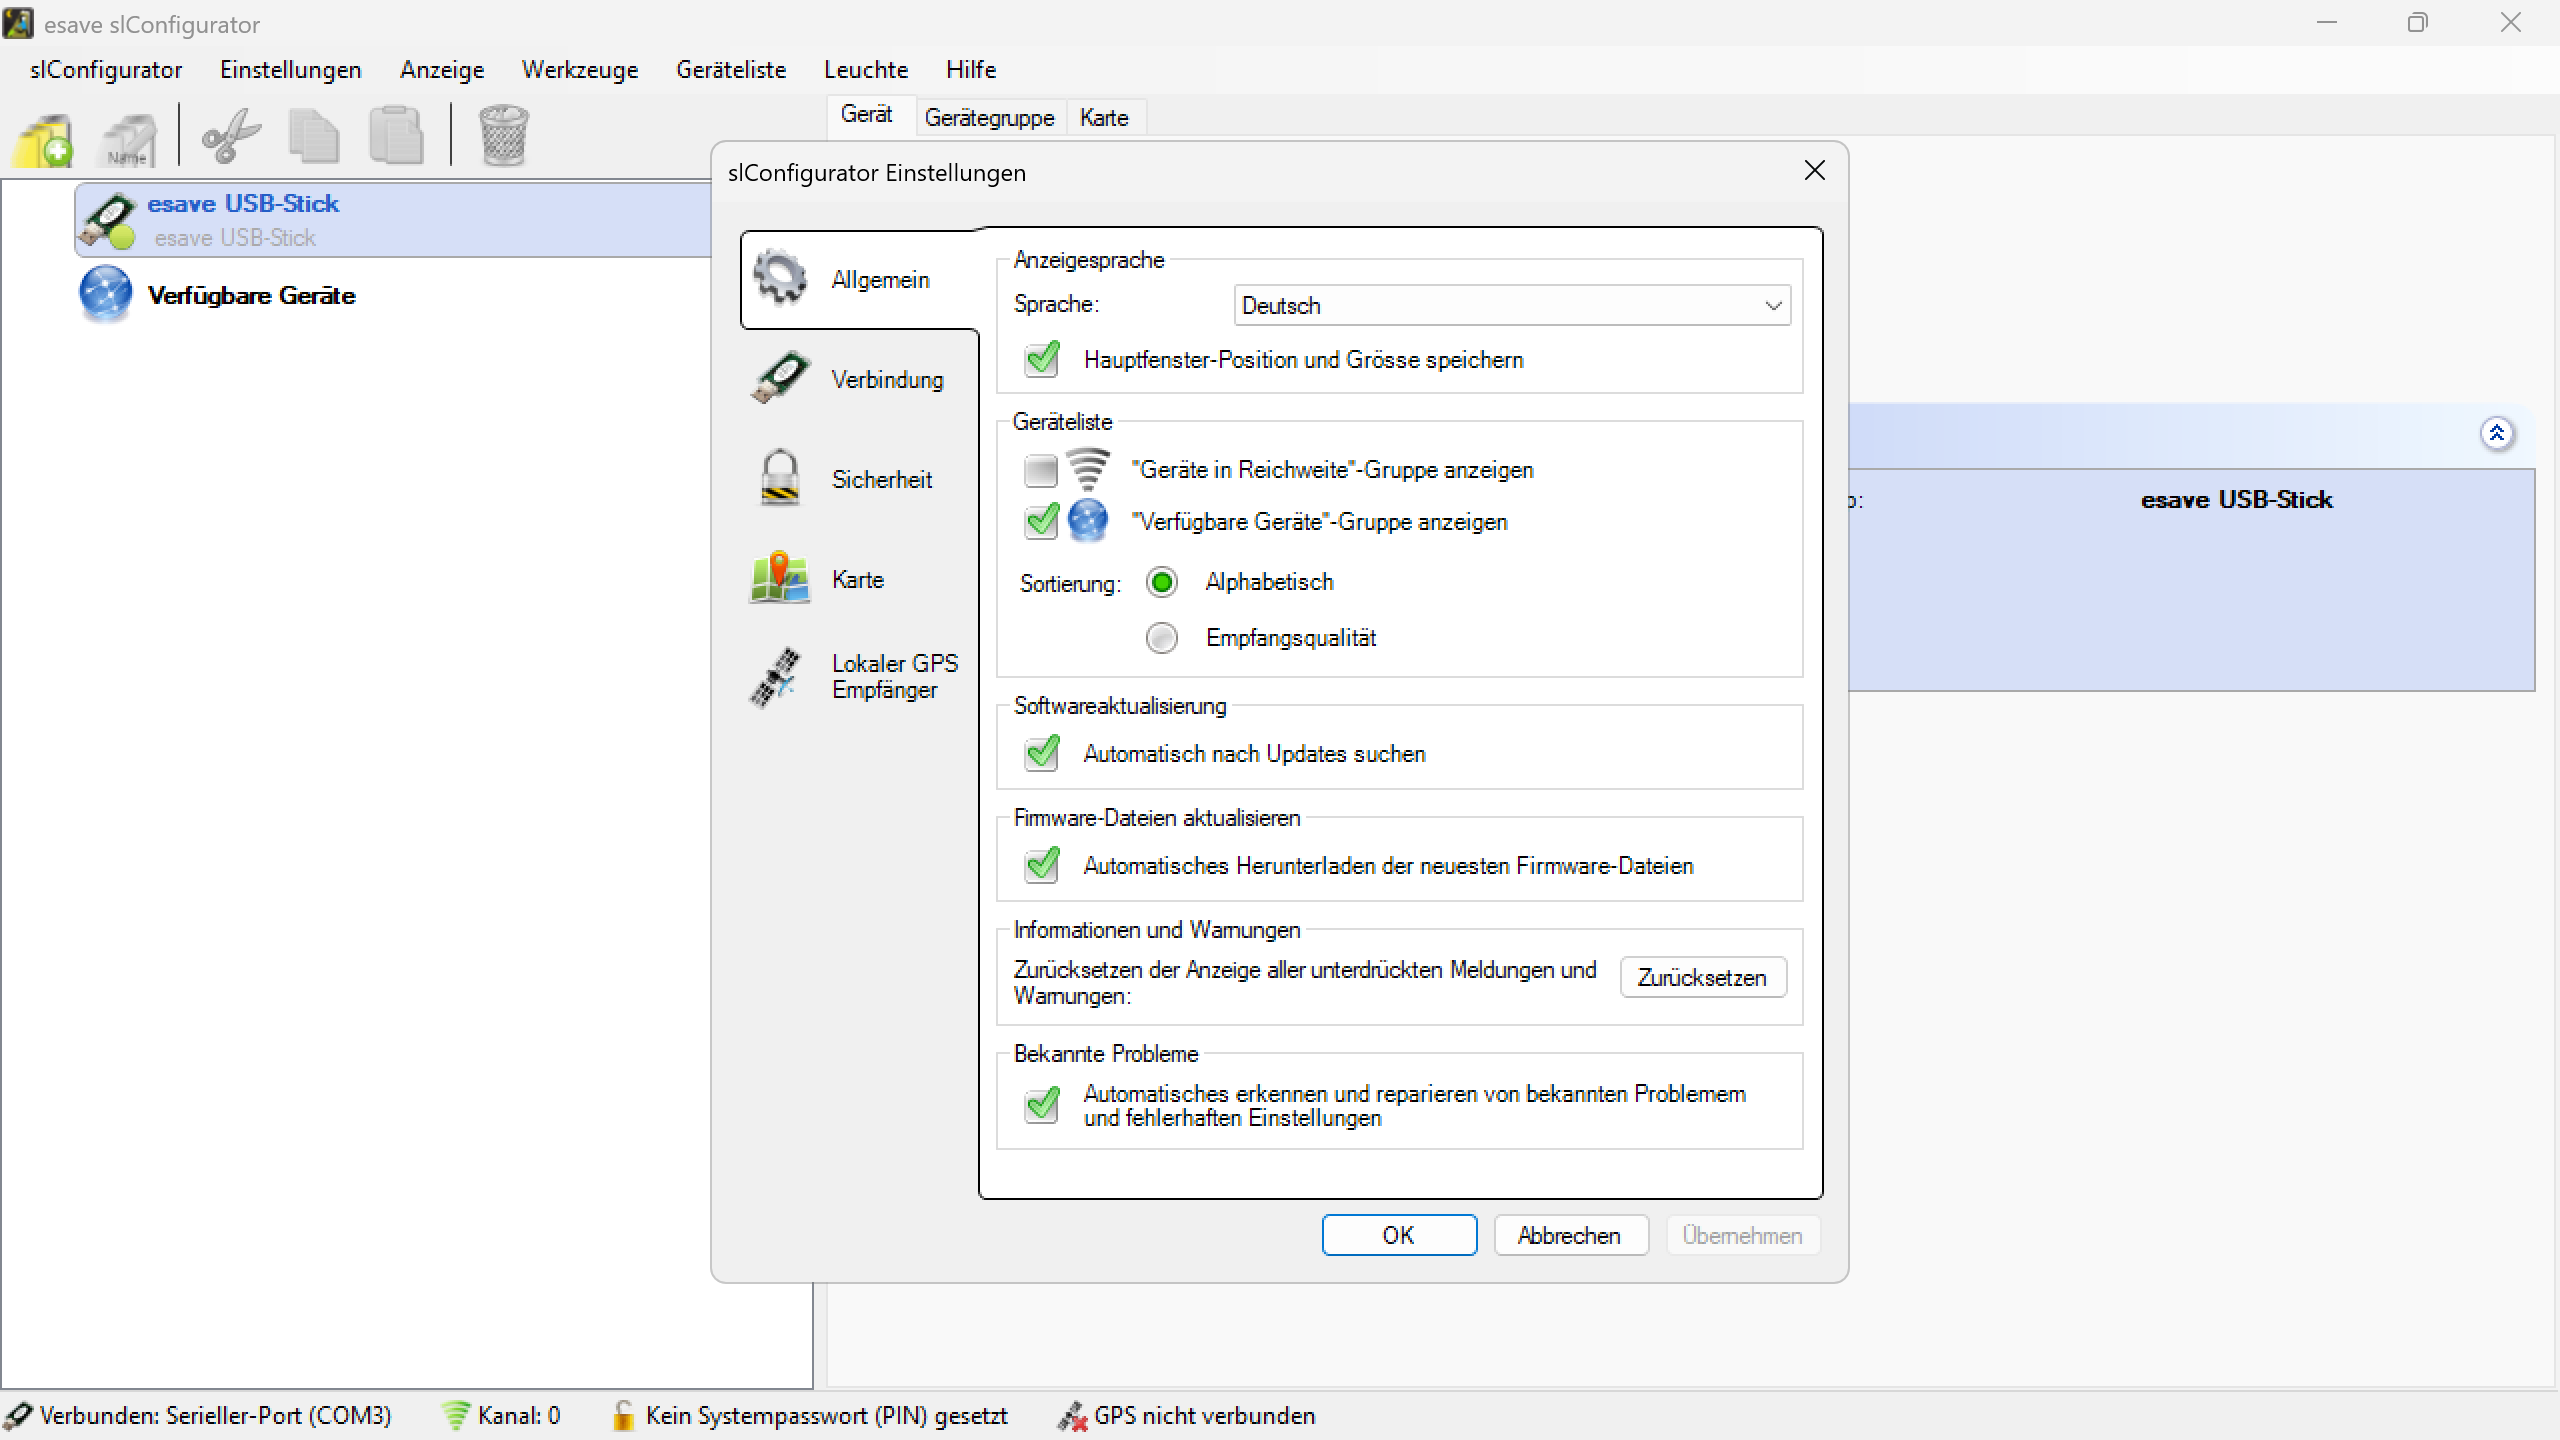
Task: Click the add new group folder icon
Action: coord(43,138)
